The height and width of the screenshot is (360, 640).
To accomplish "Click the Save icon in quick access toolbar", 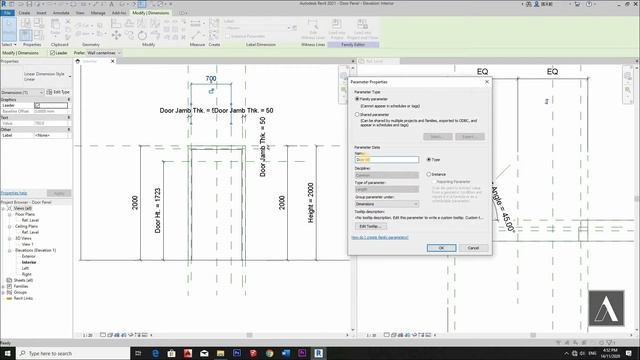I will click(29, 4).
